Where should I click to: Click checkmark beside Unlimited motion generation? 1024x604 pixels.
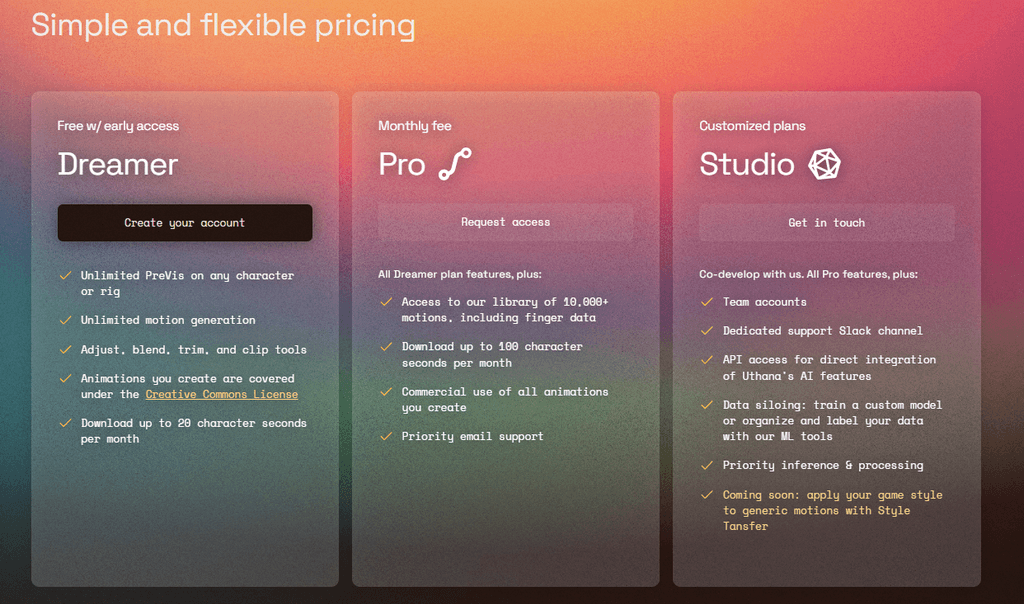point(65,320)
